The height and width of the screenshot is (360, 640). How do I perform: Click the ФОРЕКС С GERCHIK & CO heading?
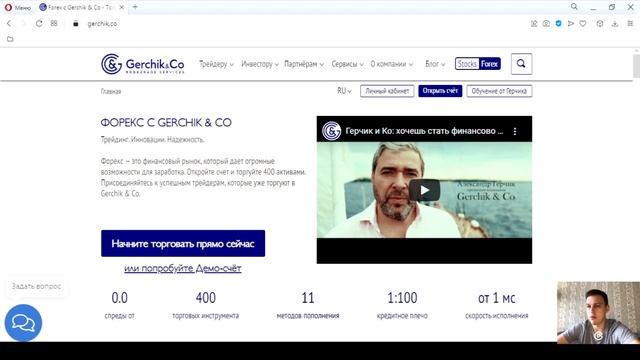coord(166,122)
